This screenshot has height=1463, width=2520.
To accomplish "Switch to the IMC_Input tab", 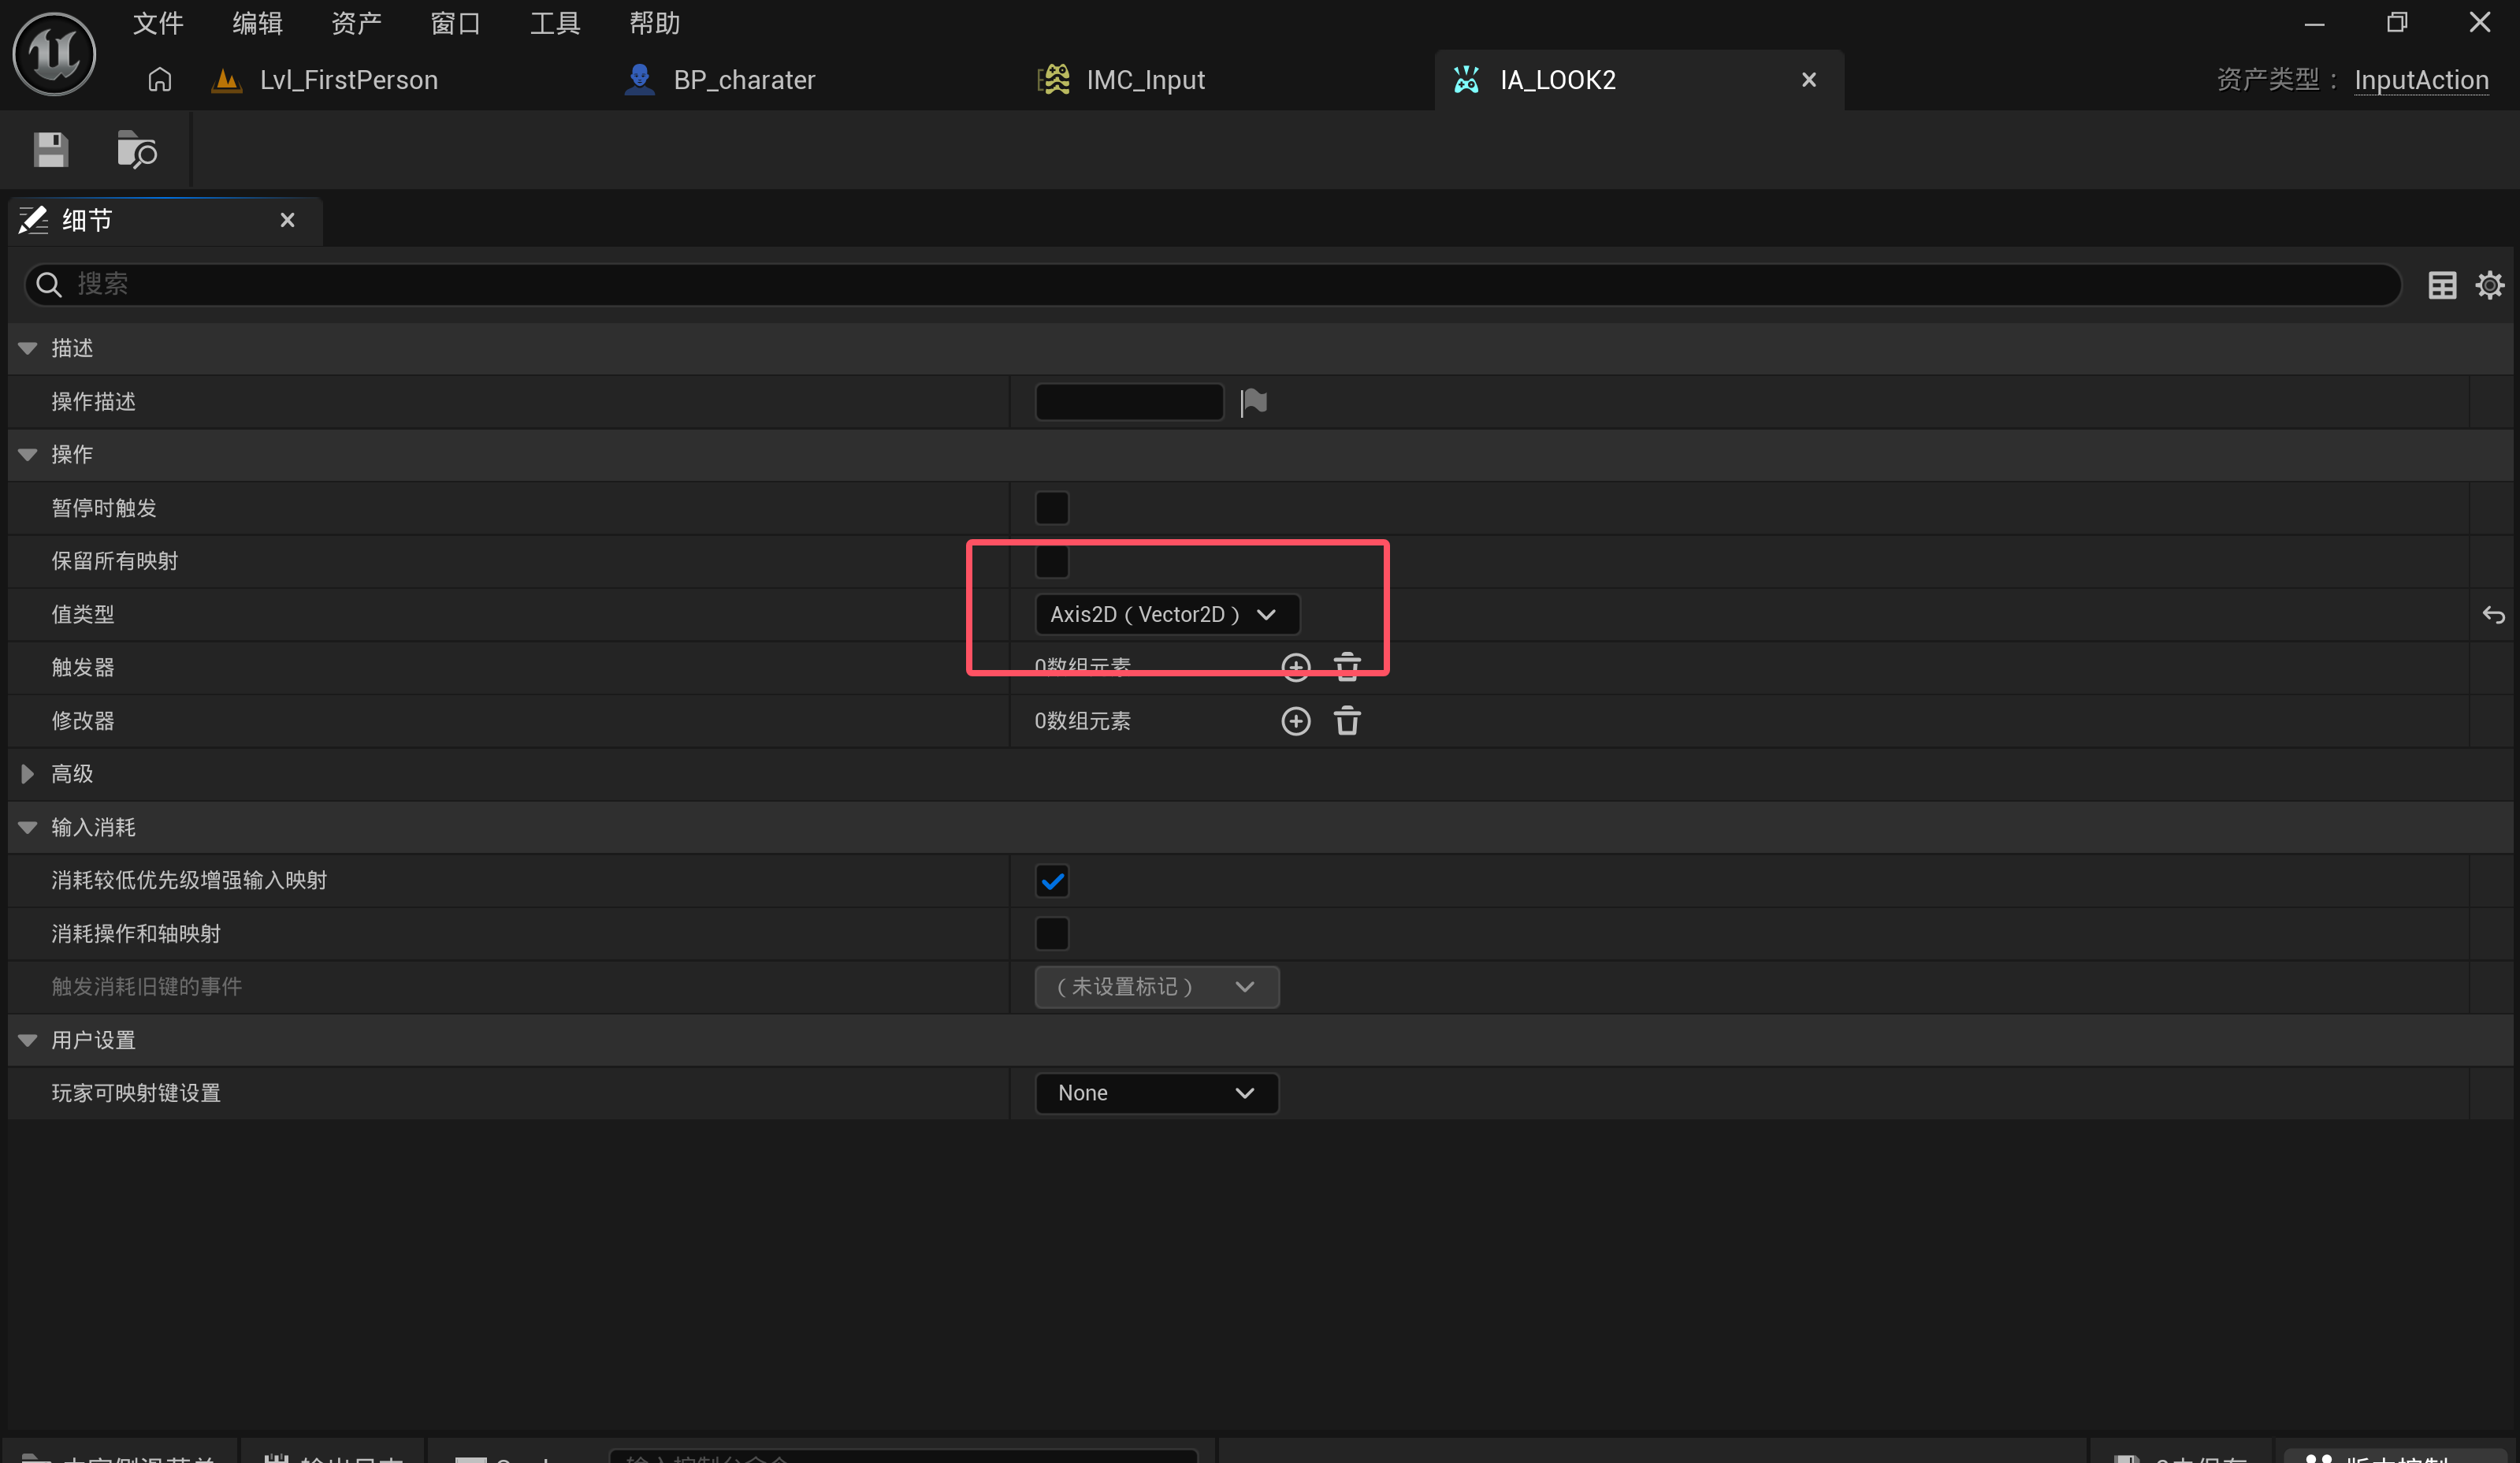I will 1144,80.
